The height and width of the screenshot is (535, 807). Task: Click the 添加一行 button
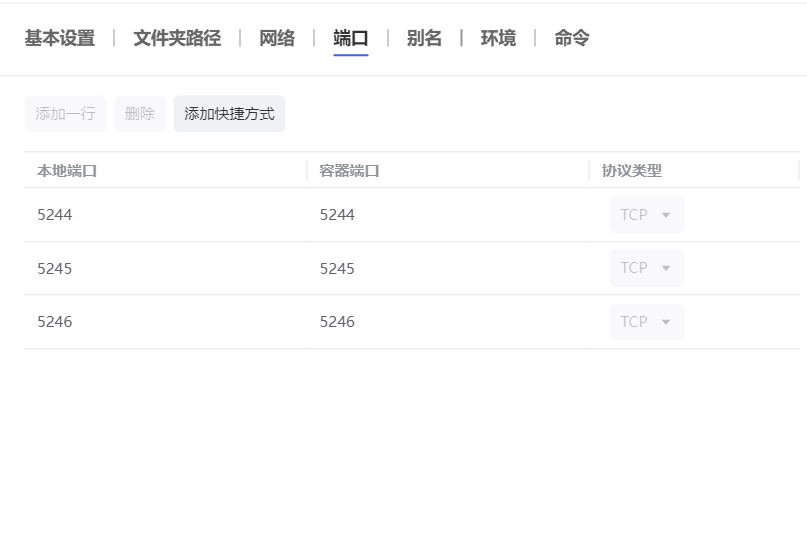point(65,114)
